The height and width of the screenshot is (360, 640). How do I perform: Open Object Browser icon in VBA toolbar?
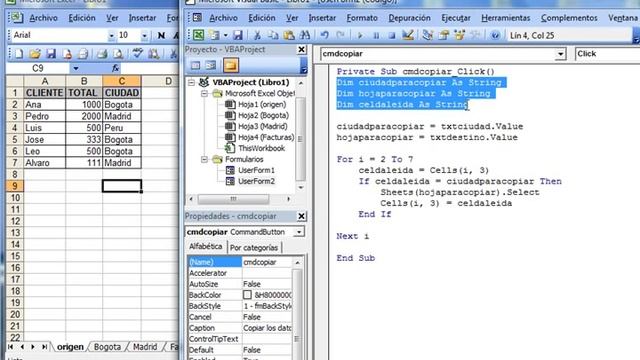[x=460, y=36]
